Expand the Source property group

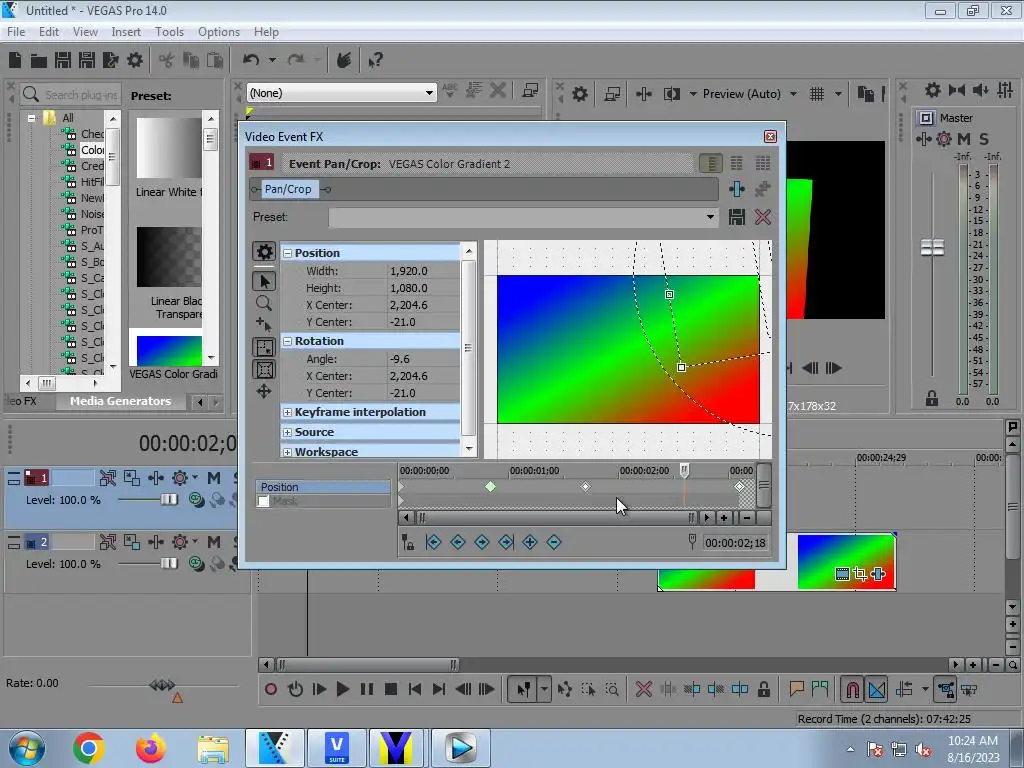pyautogui.click(x=287, y=432)
